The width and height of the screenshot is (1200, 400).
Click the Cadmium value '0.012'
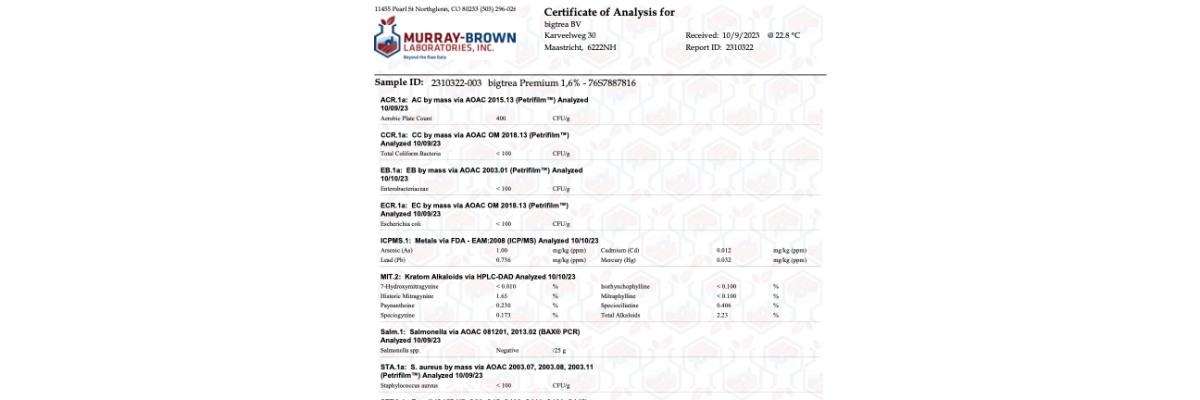[x=724, y=249]
